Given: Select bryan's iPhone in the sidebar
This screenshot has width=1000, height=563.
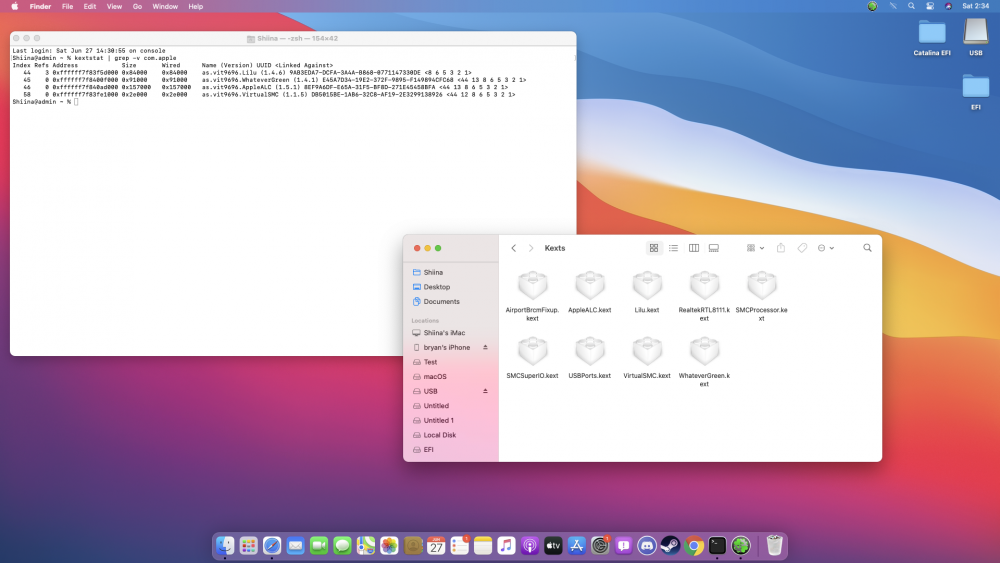Looking at the screenshot, I should pyautogui.click(x=444, y=347).
